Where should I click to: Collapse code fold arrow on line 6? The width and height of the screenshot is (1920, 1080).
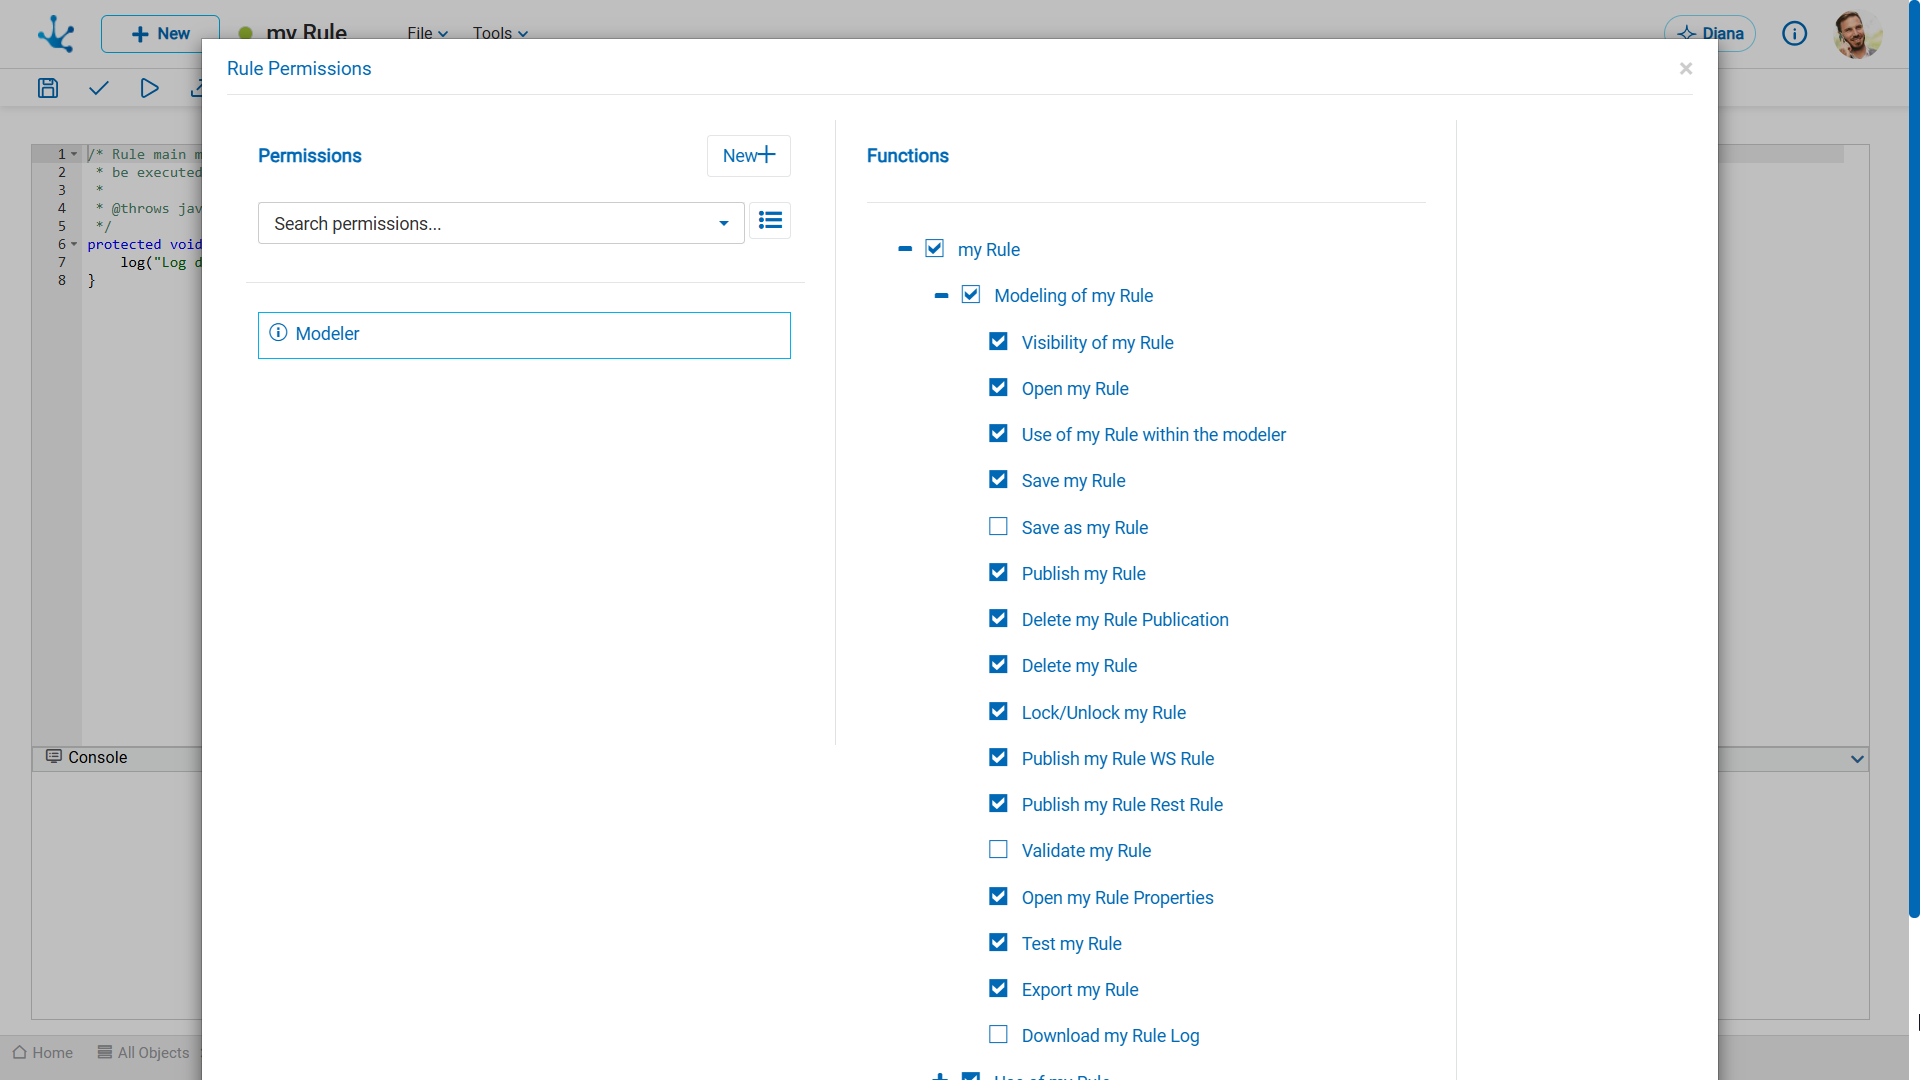tap(74, 244)
